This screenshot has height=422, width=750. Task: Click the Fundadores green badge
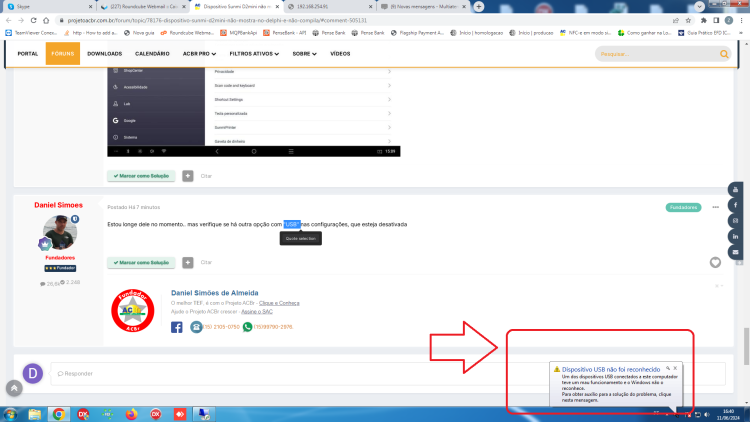(683, 207)
